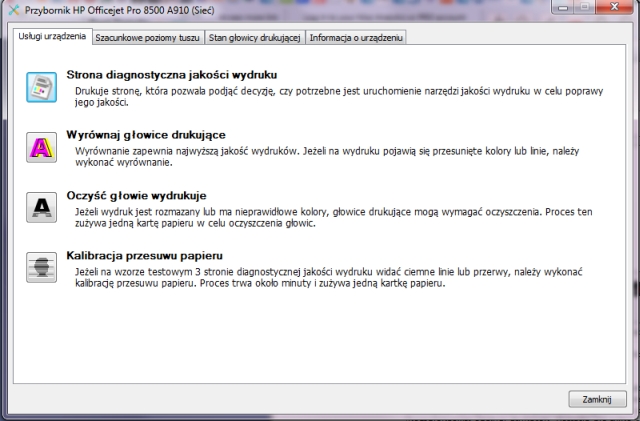Open Strona diagnostyczna jakości wydruku heading

click(171, 75)
